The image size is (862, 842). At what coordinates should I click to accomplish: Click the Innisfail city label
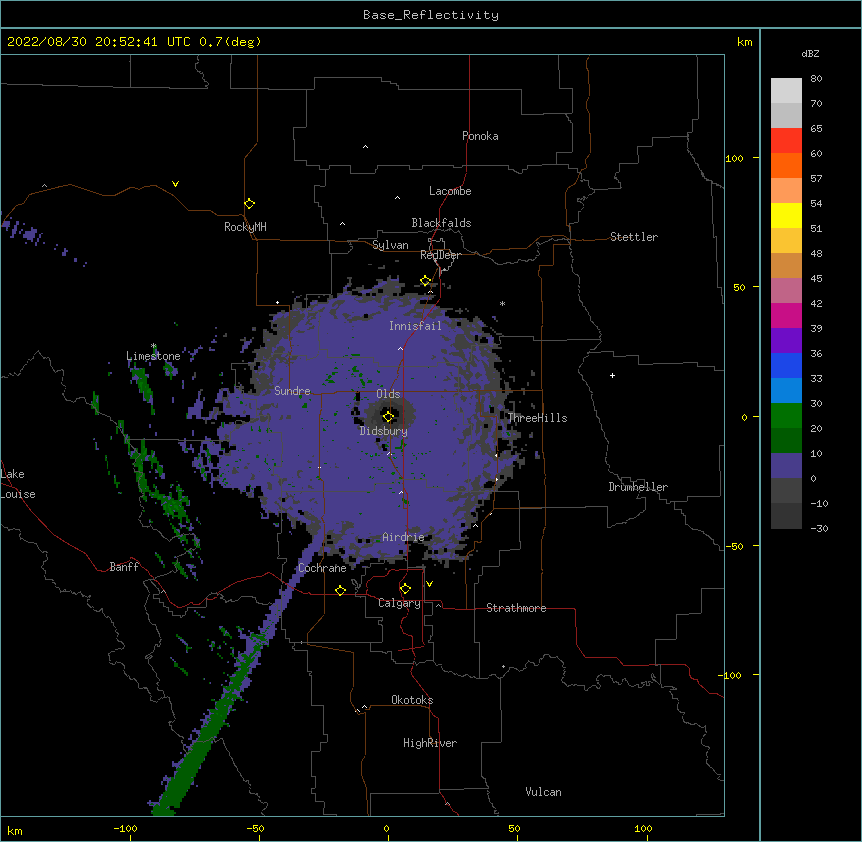415,326
